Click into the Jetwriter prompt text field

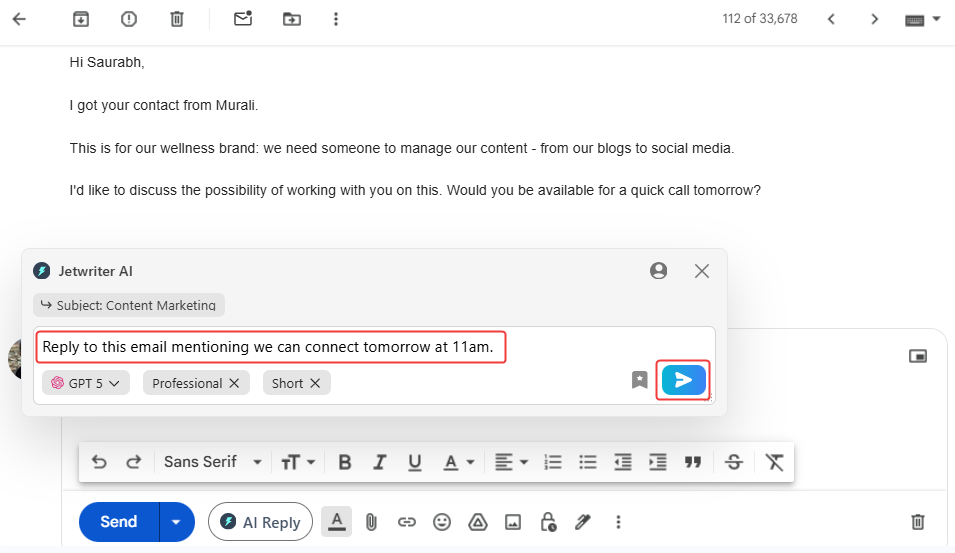pos(270,347)
